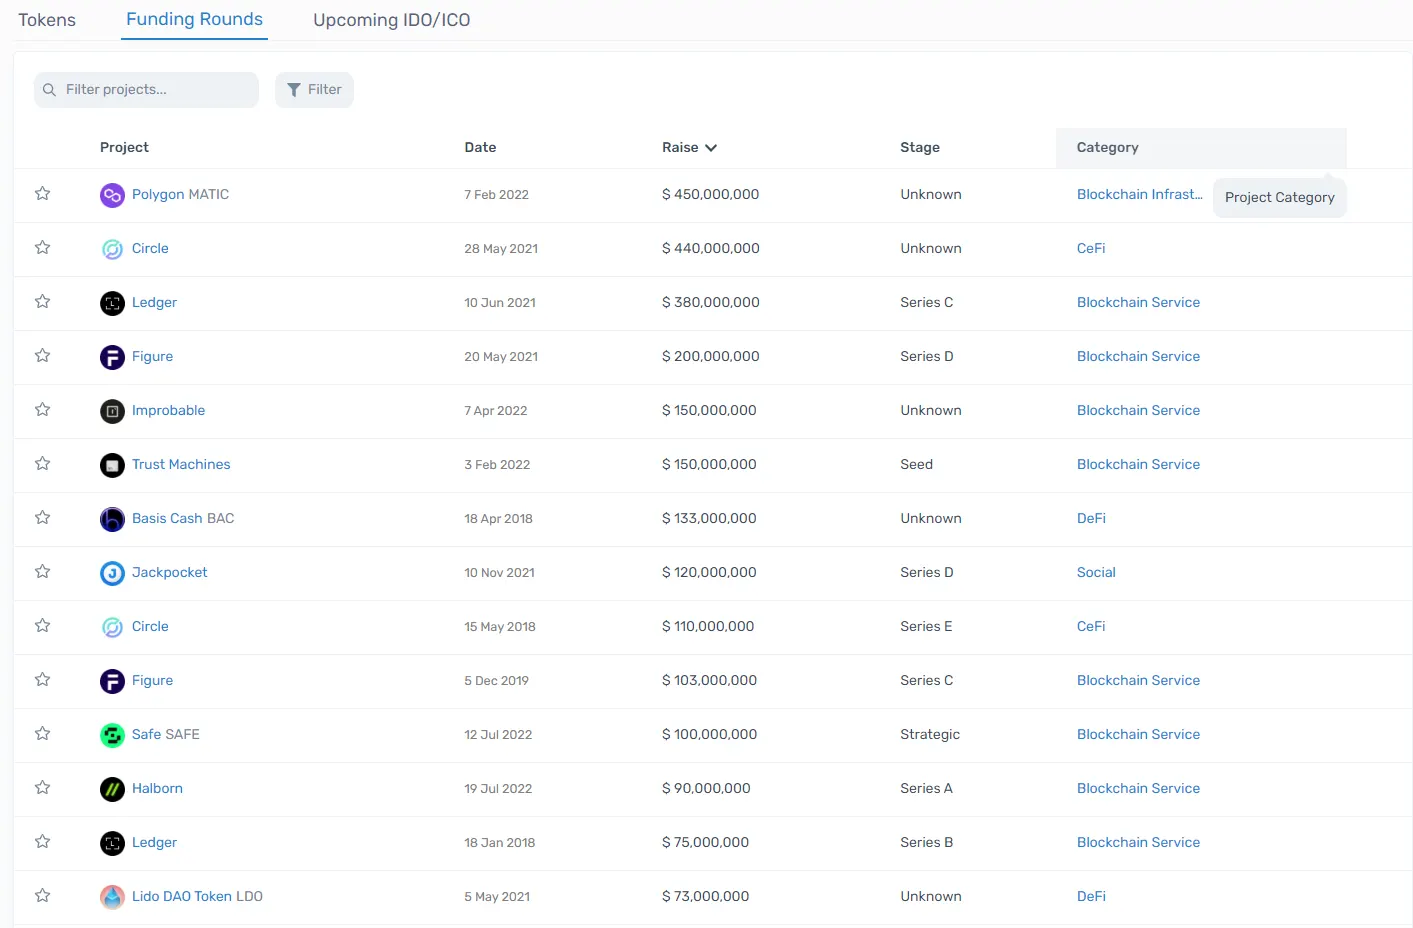The image size is (1413, 928).
Task: Click the date 7 Feb 2022
Action: tap(496, 195)
